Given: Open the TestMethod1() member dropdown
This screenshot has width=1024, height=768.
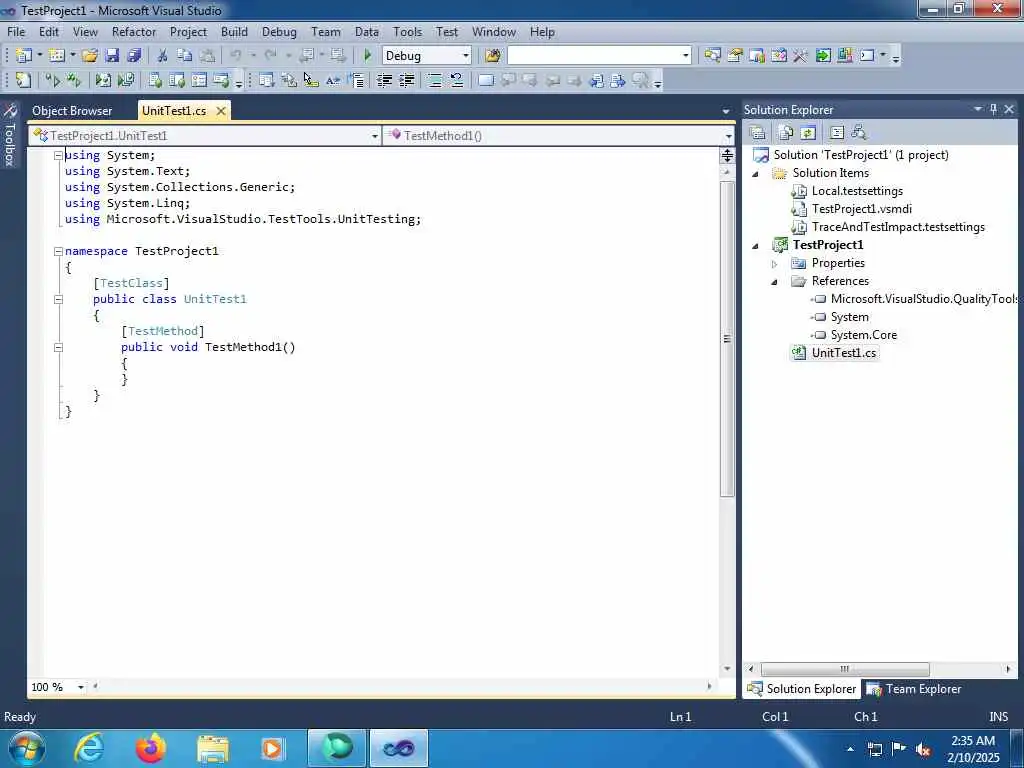Looking at the screenshot, I should pos(728,136).
